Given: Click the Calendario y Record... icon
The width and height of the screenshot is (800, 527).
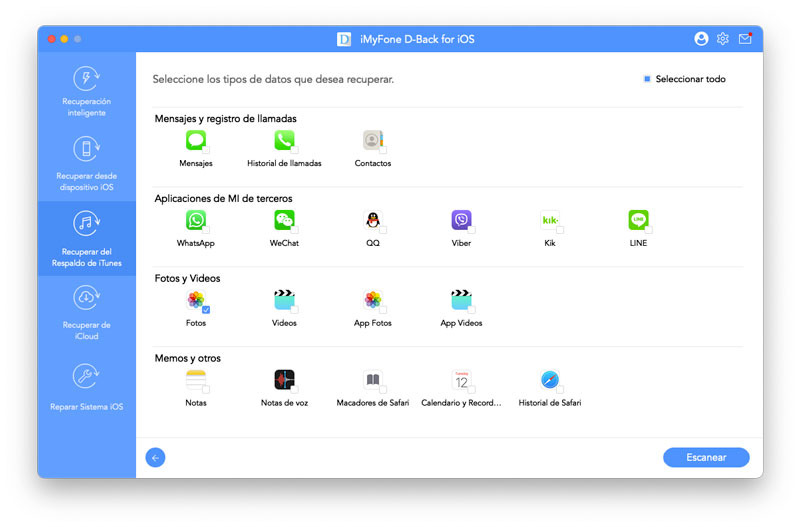Looking at the screenshot, I should (461, 380).
